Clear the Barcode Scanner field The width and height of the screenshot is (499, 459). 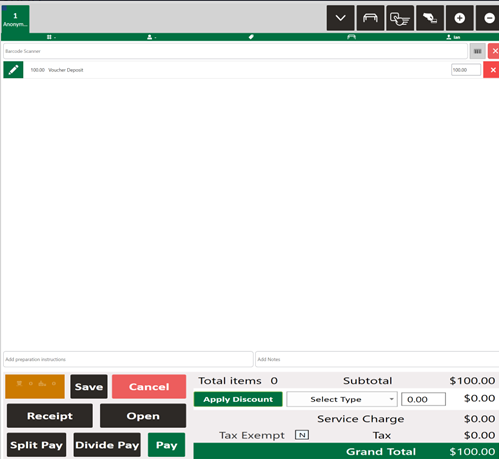click(494, 51)
